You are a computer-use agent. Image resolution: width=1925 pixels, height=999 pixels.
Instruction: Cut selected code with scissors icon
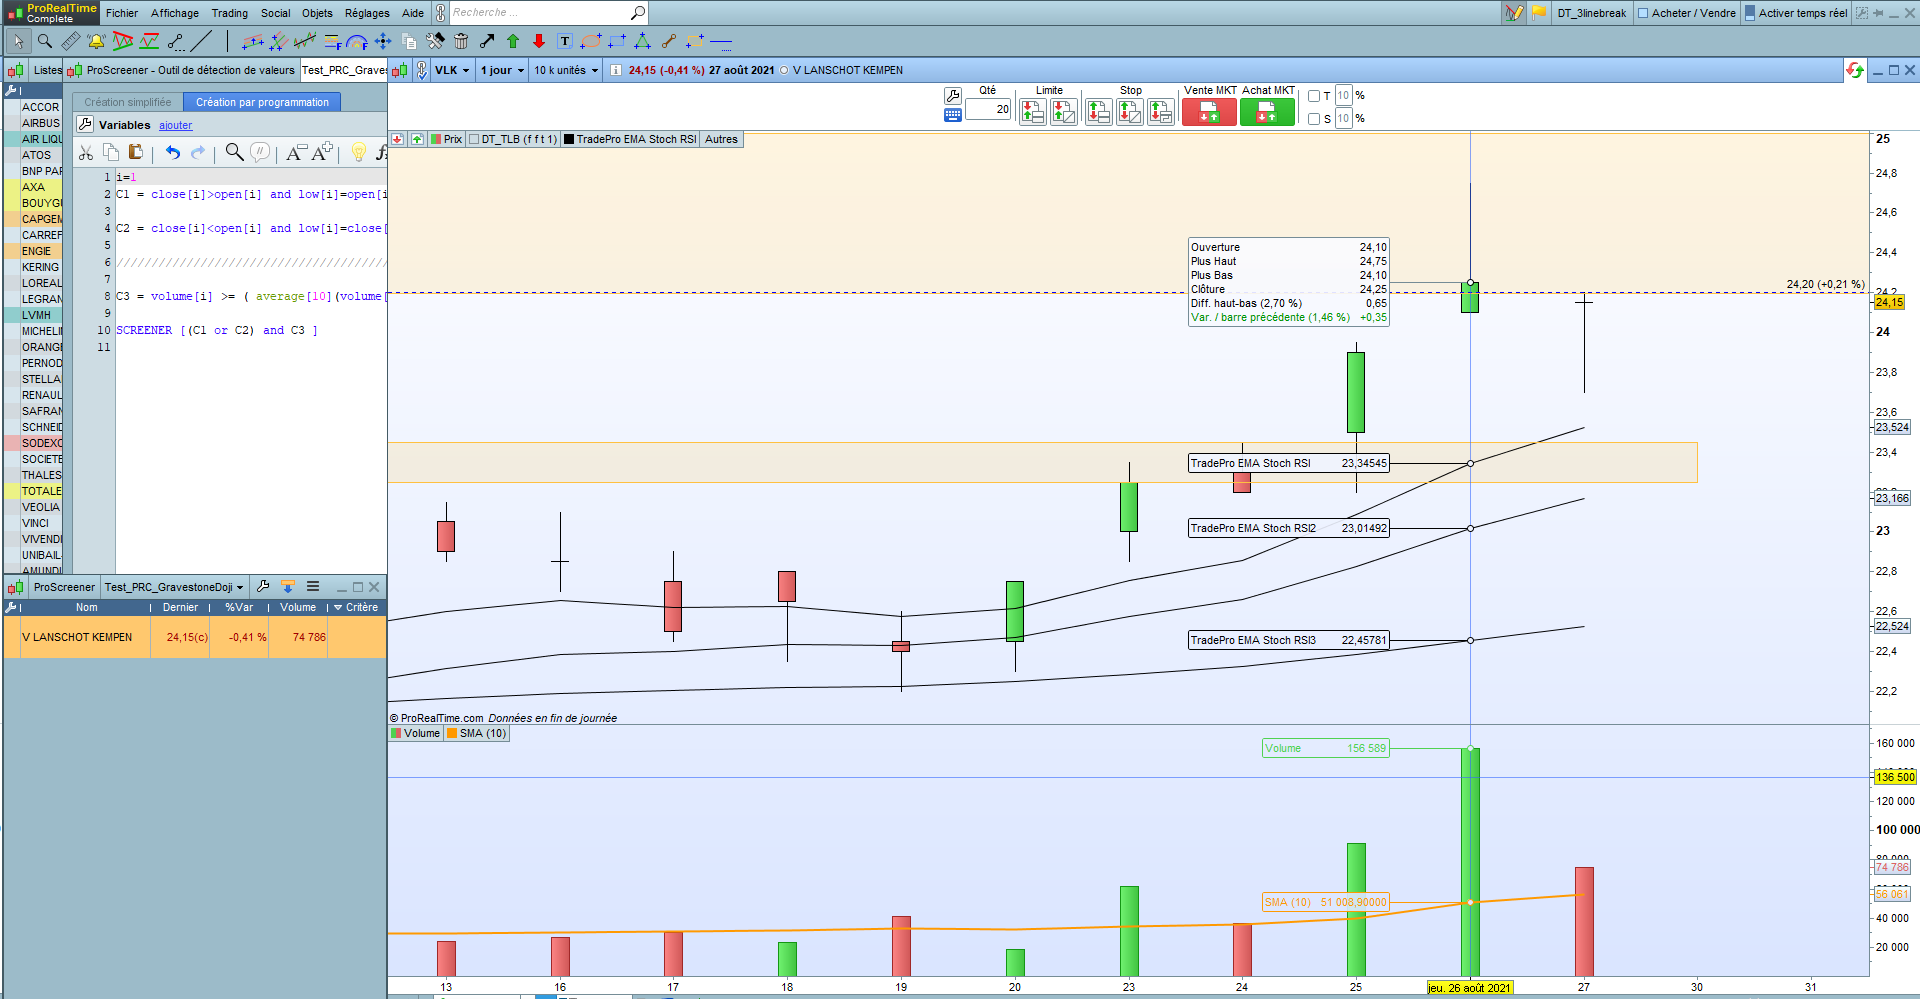coord(86,152)
